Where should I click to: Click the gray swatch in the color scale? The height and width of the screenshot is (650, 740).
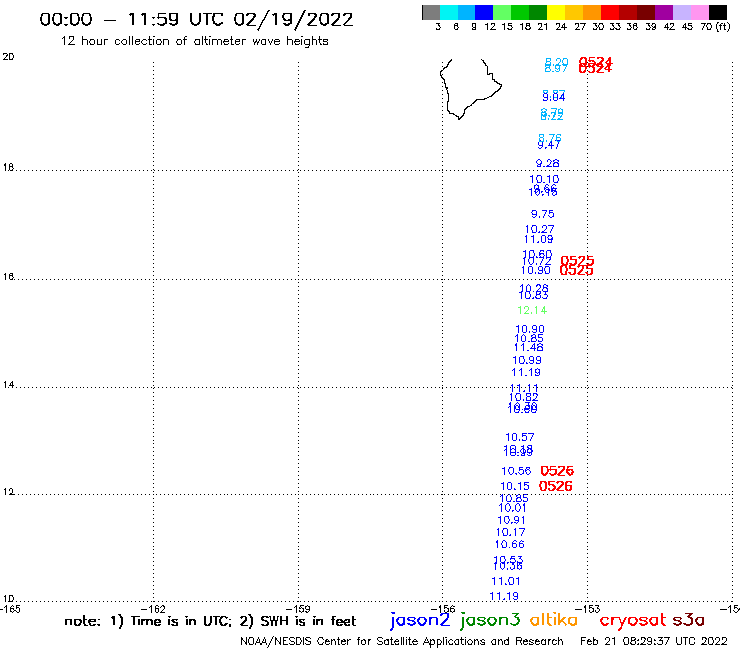point(431,12)
